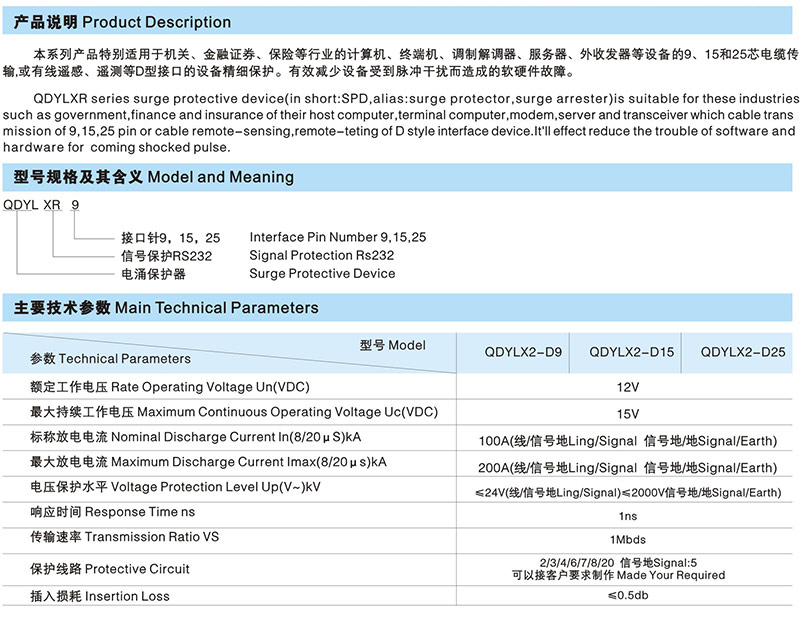The width and height of the screenshot is (800, 622).
Task: Click the 'Product Description' section heading
Action: click(122, 22)
